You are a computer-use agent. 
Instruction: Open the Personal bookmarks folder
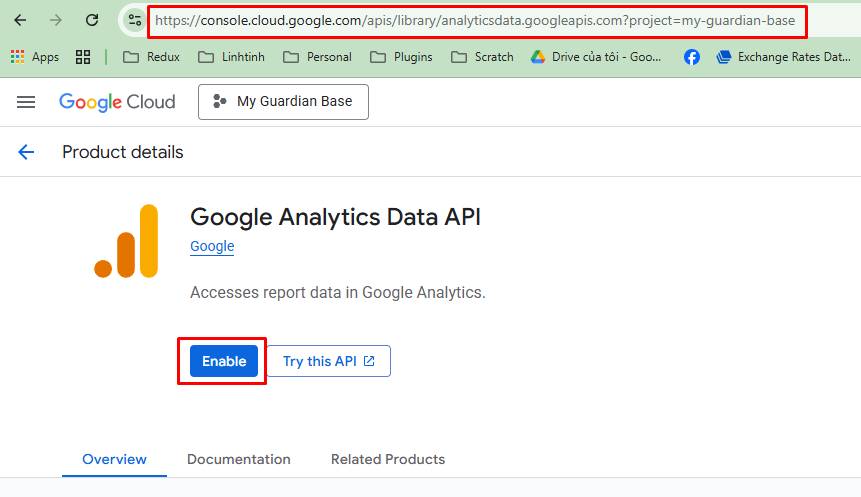point(317,57)
